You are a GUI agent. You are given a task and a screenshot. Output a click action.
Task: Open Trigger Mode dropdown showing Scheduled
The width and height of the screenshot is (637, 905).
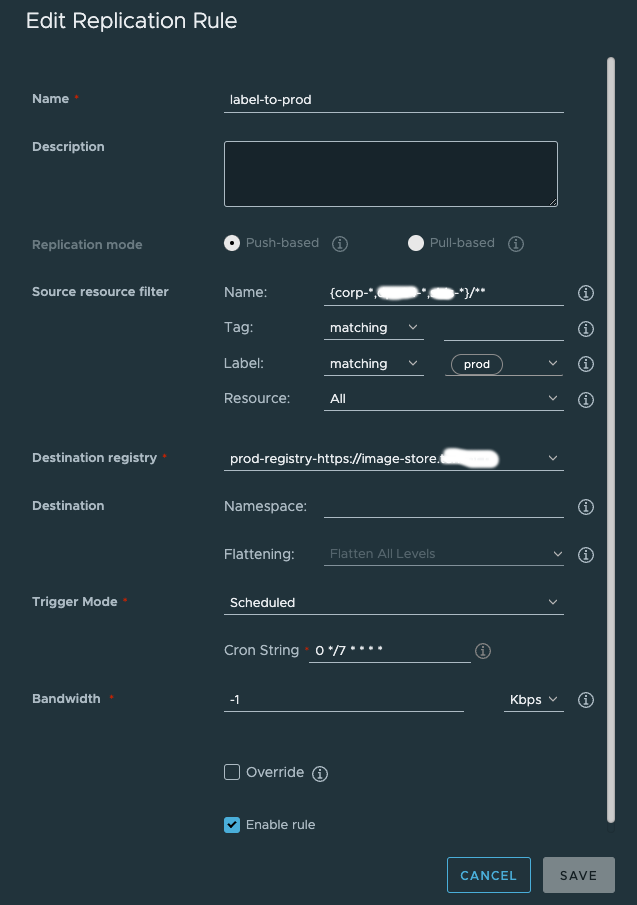click(394, 603)
